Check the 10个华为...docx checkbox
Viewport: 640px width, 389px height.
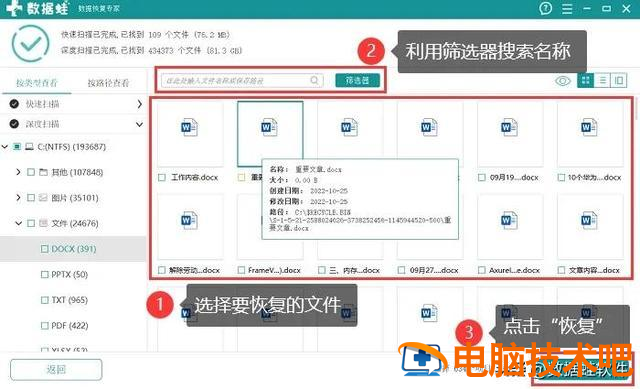coord(562,178)
